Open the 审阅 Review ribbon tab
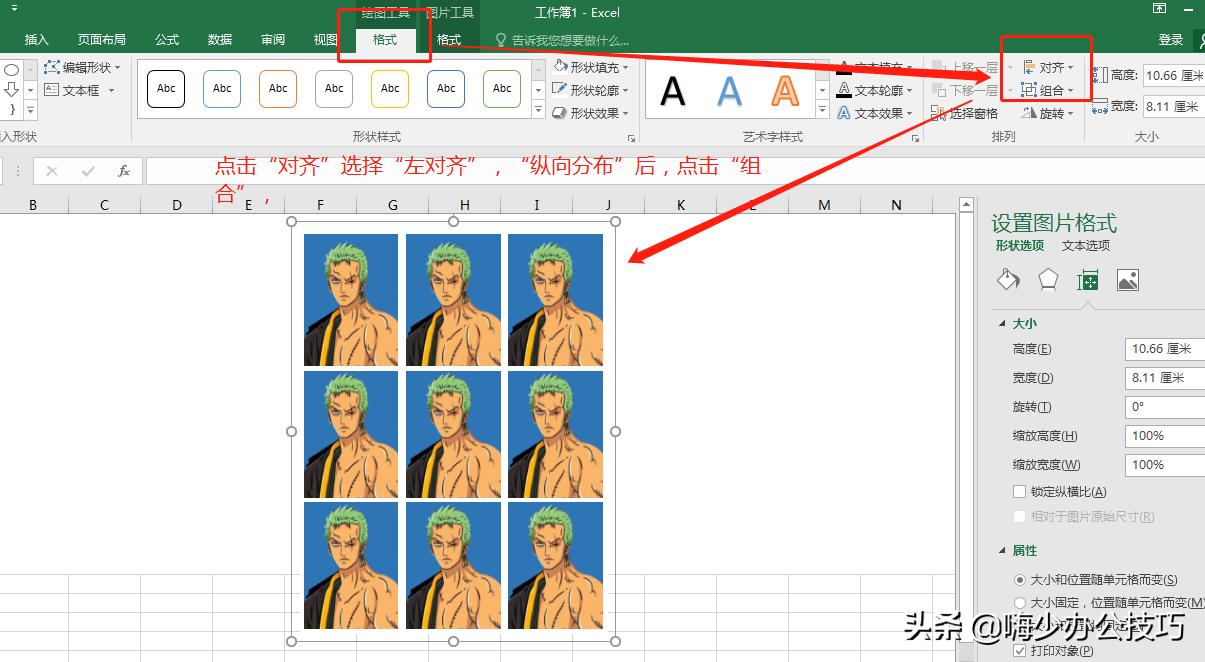Screen dimensions: 1205x662 point(273,40)
